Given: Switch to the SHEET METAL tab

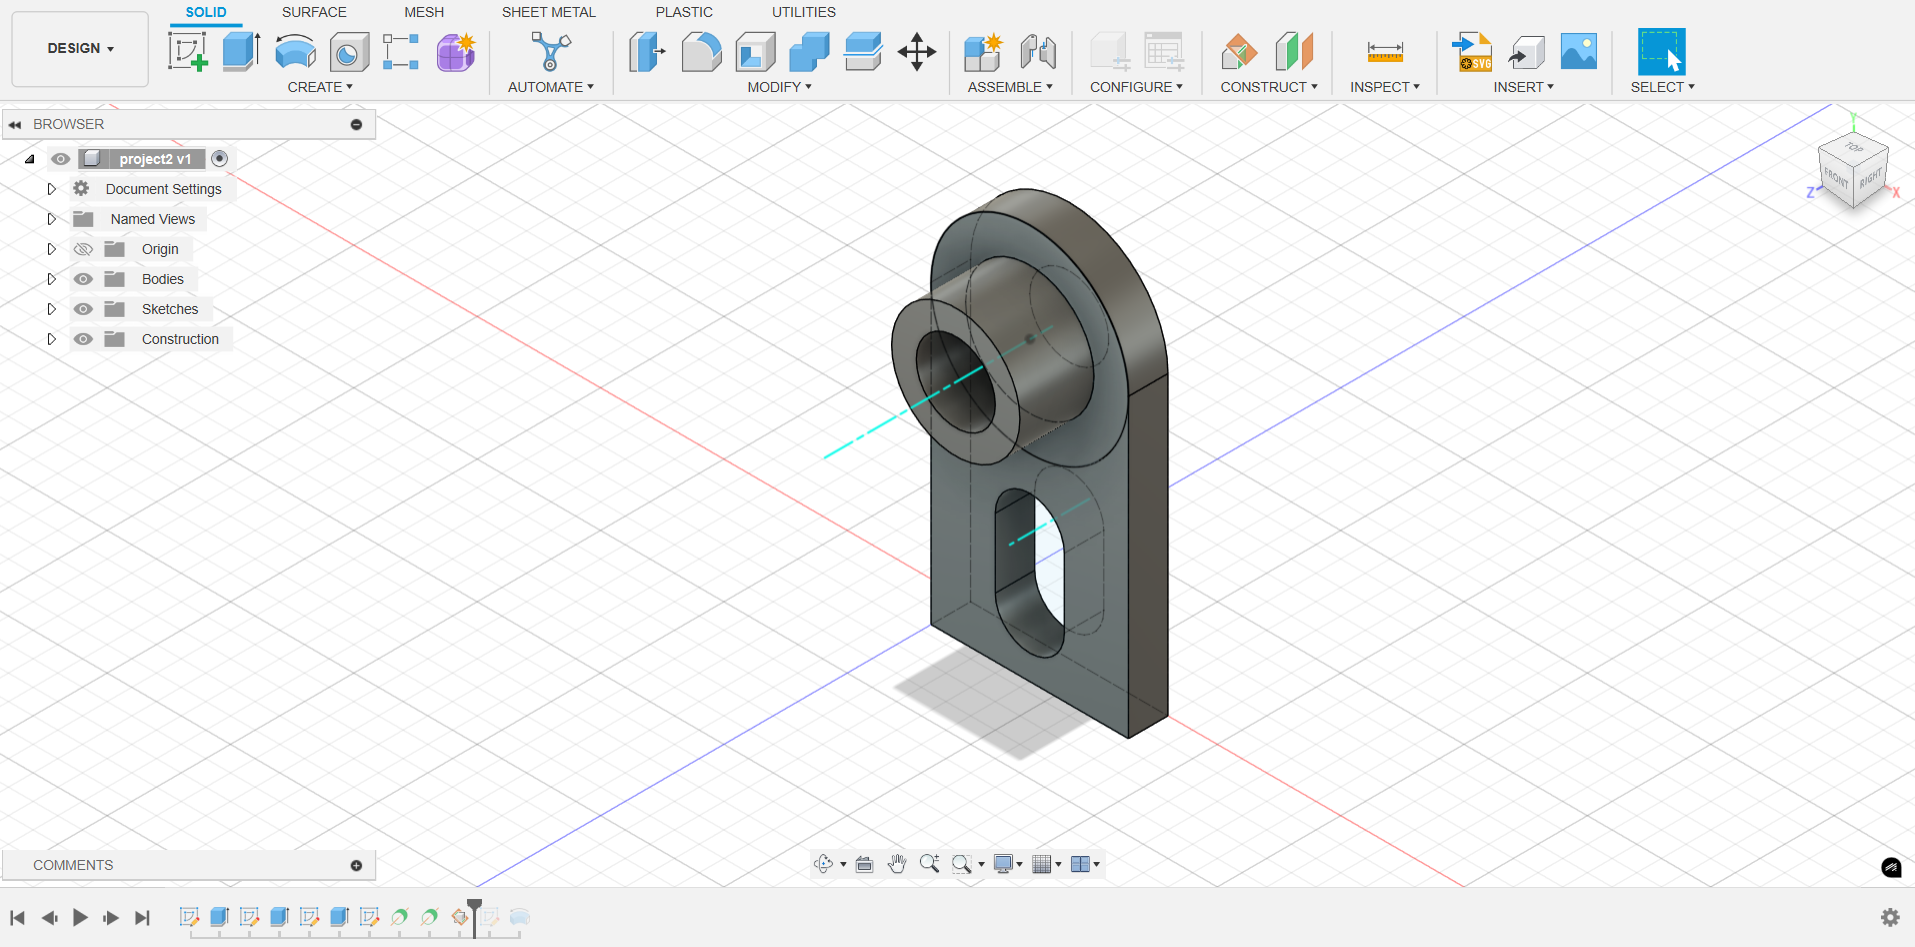Looking at the screenshot, I should click(549, 12).
